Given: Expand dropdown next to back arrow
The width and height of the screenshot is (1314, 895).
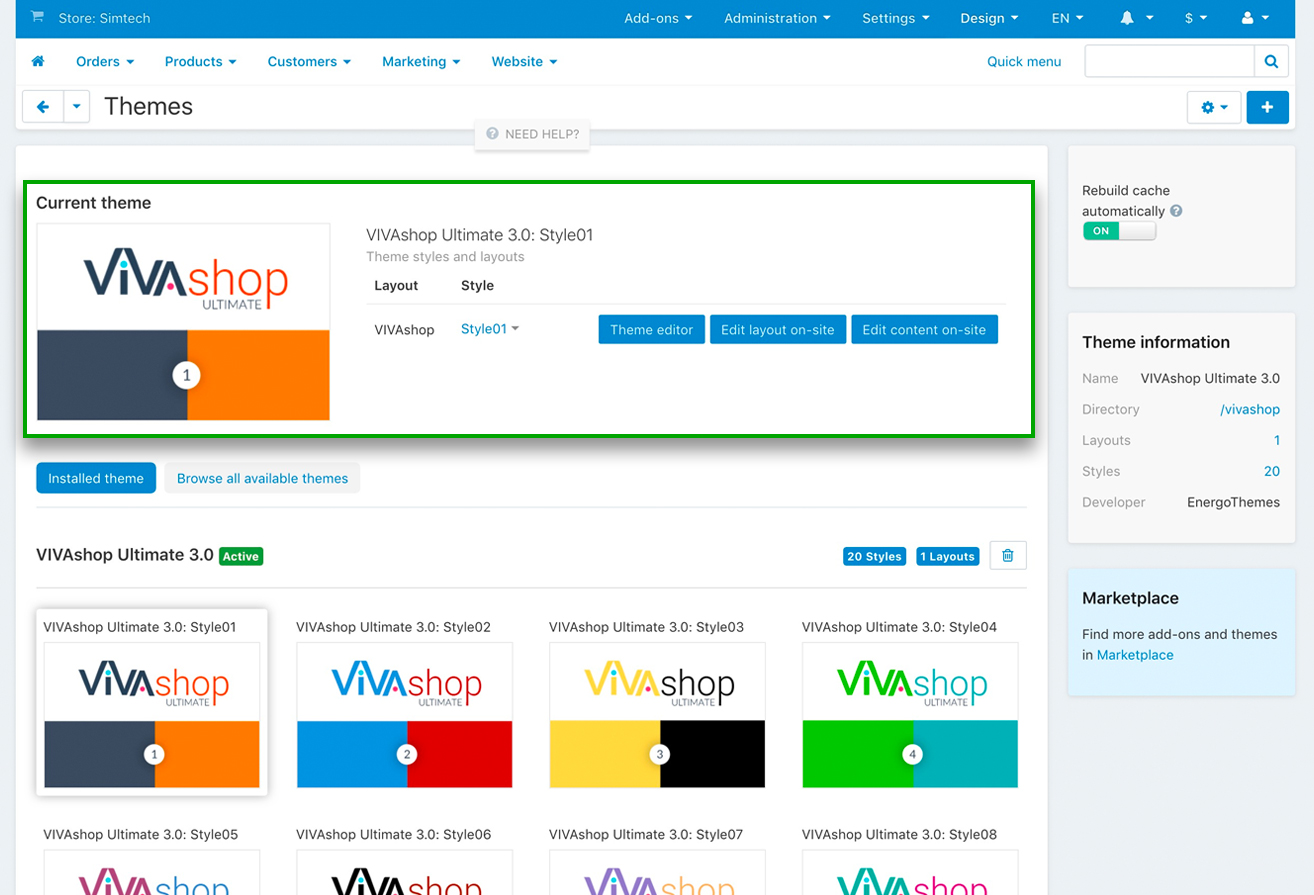Looking at the screenshot, I should pos(77,107).
